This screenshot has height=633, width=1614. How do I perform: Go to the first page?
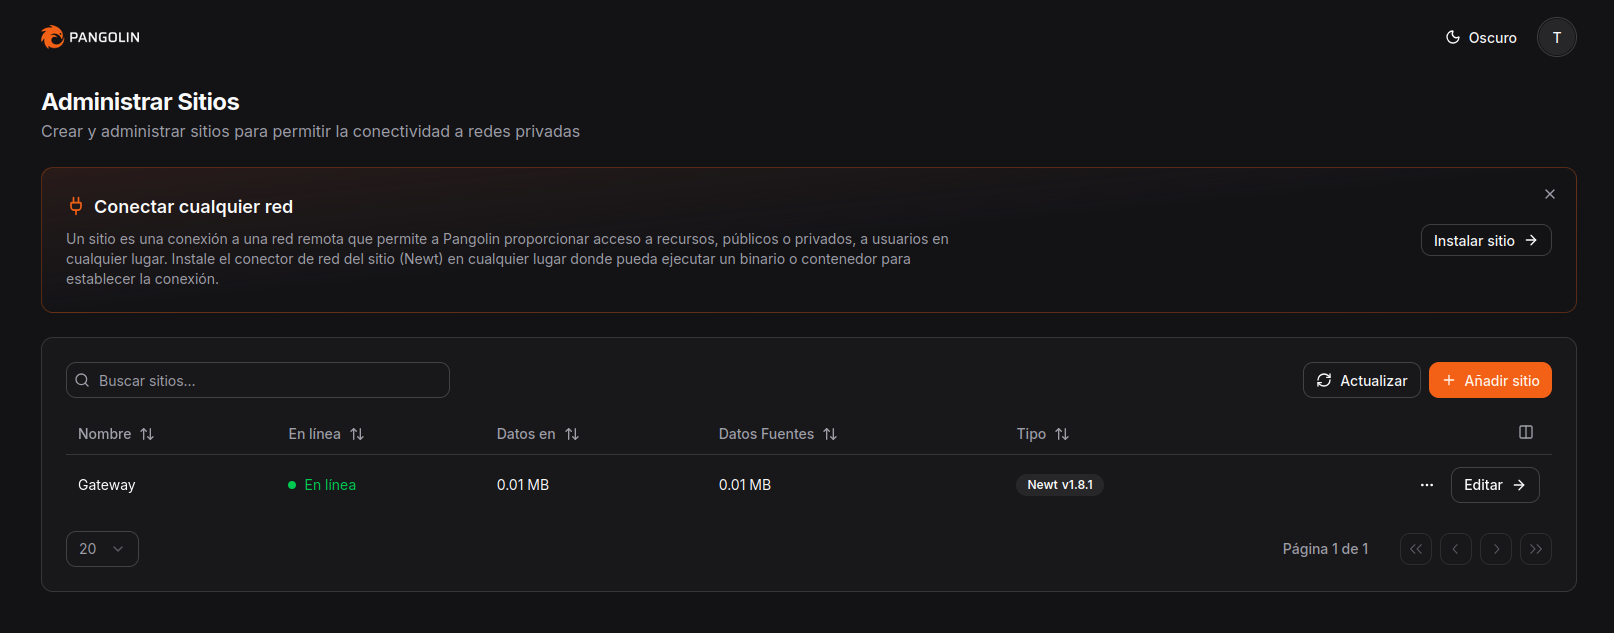pos(1415,549)
